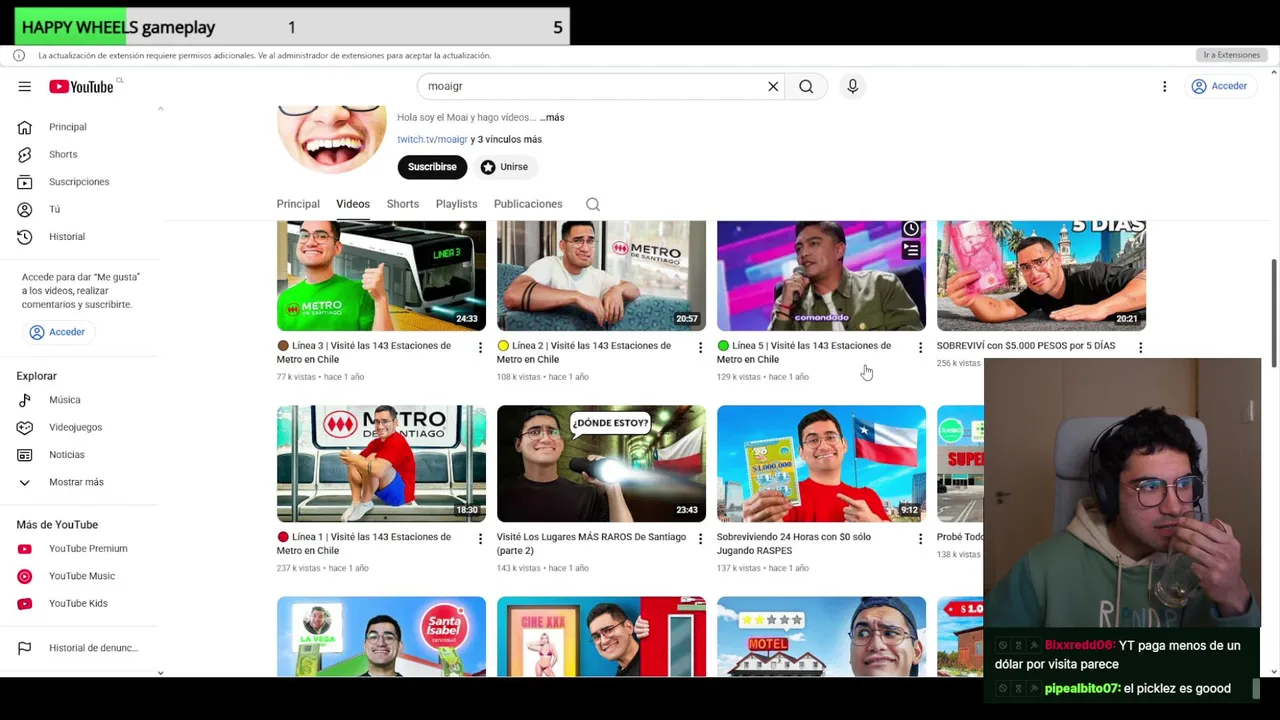This screenshot has width=1280, height=720.
Task: Open Noticias in Explorar section
Action: [x=66, y=455]
